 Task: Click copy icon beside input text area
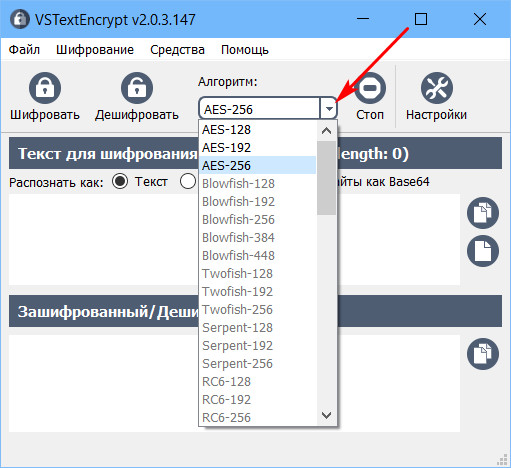click(x=483, y=213)
